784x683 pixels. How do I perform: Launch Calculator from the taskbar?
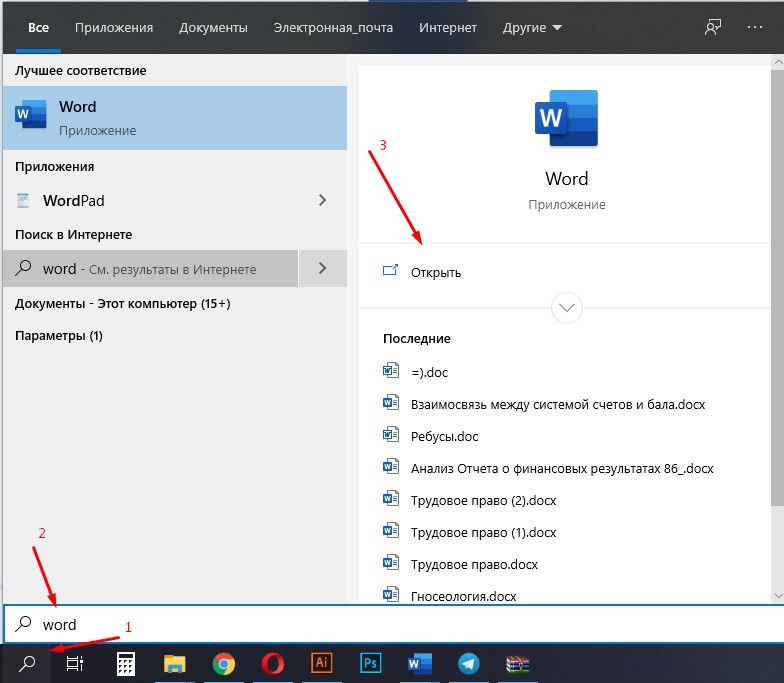click(126, 663)
